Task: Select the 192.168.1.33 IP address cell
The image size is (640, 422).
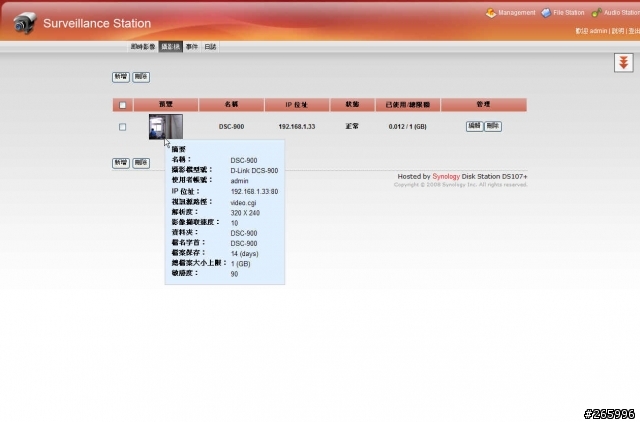Action: (297, 127)
